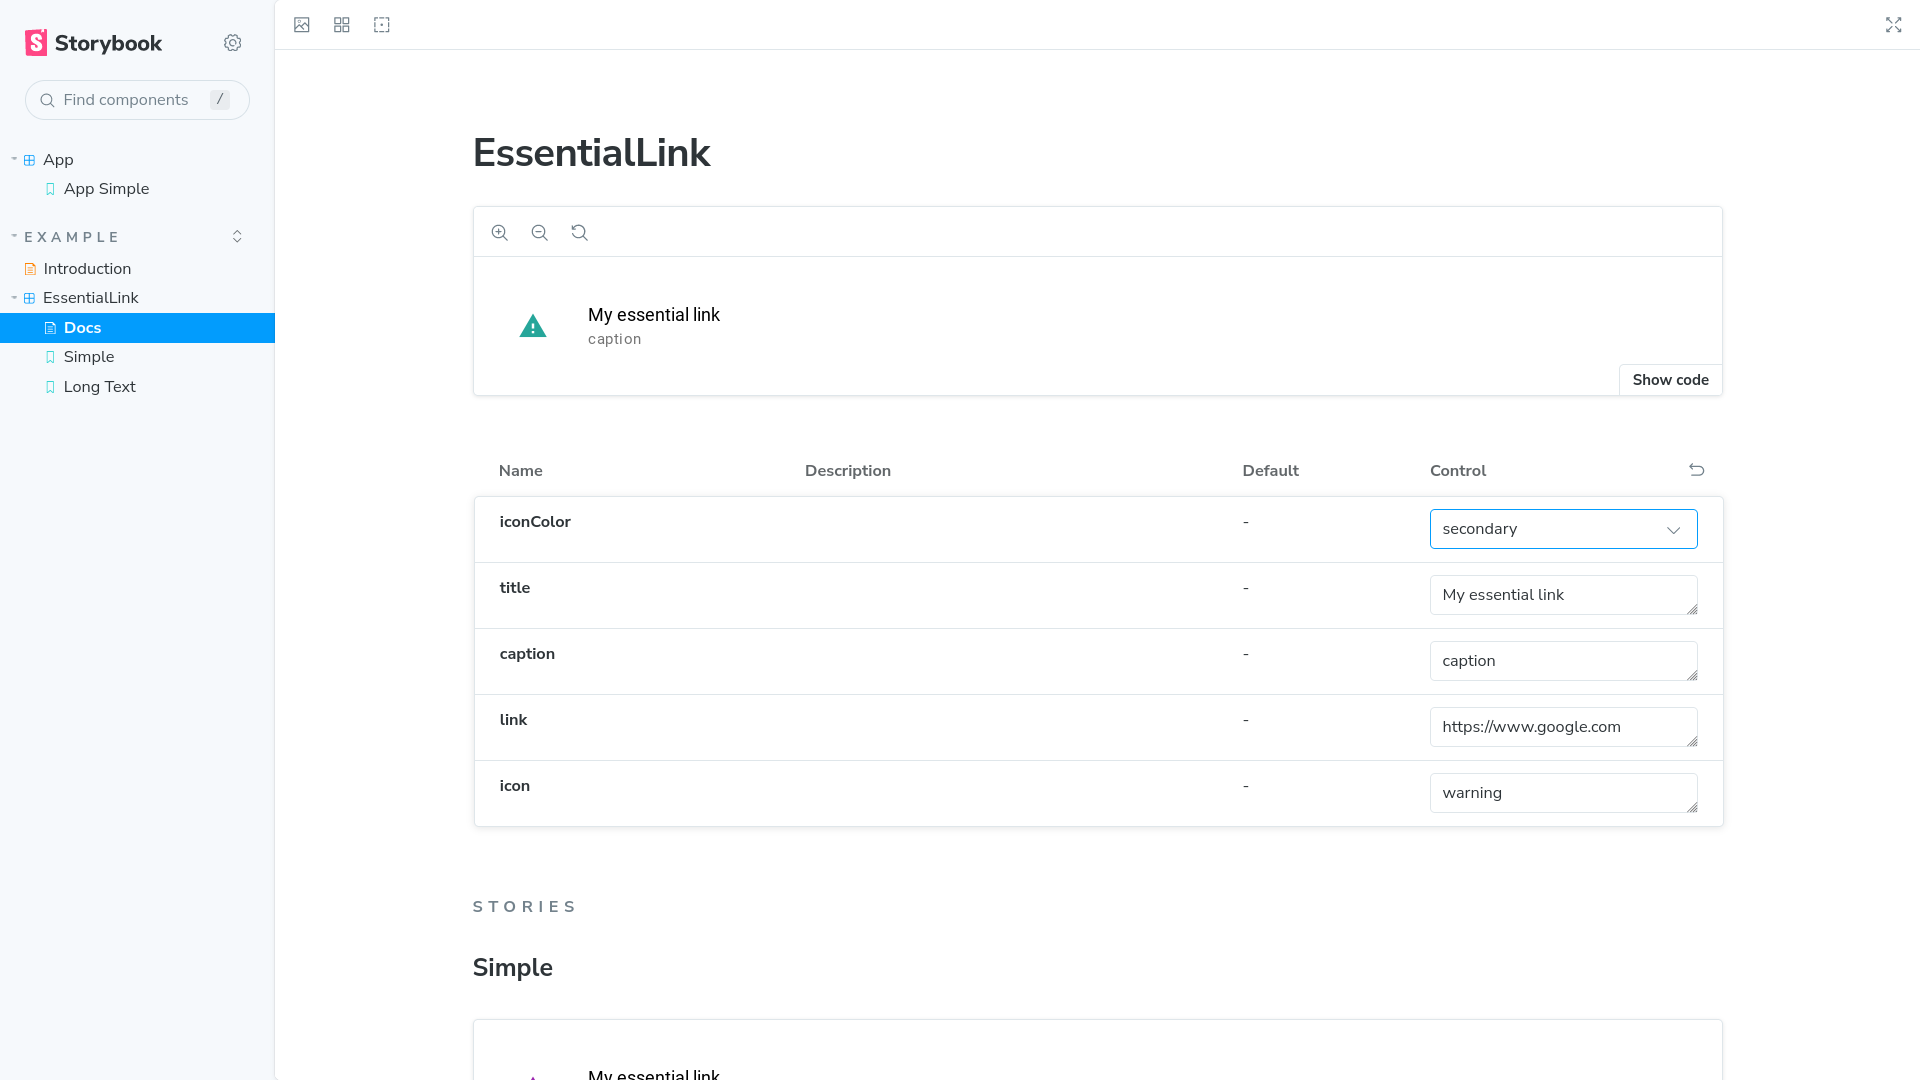Open the iconColor control dropdown
The image size is (1920, 1080).
1563,528
